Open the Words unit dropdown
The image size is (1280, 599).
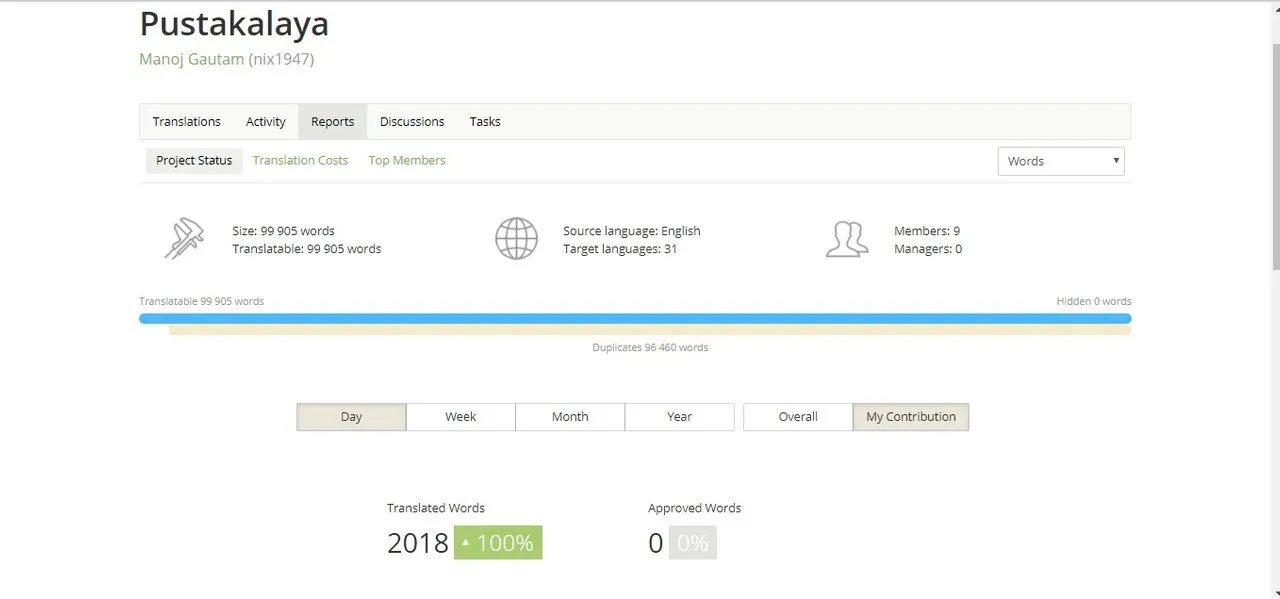coord(1061,161)
